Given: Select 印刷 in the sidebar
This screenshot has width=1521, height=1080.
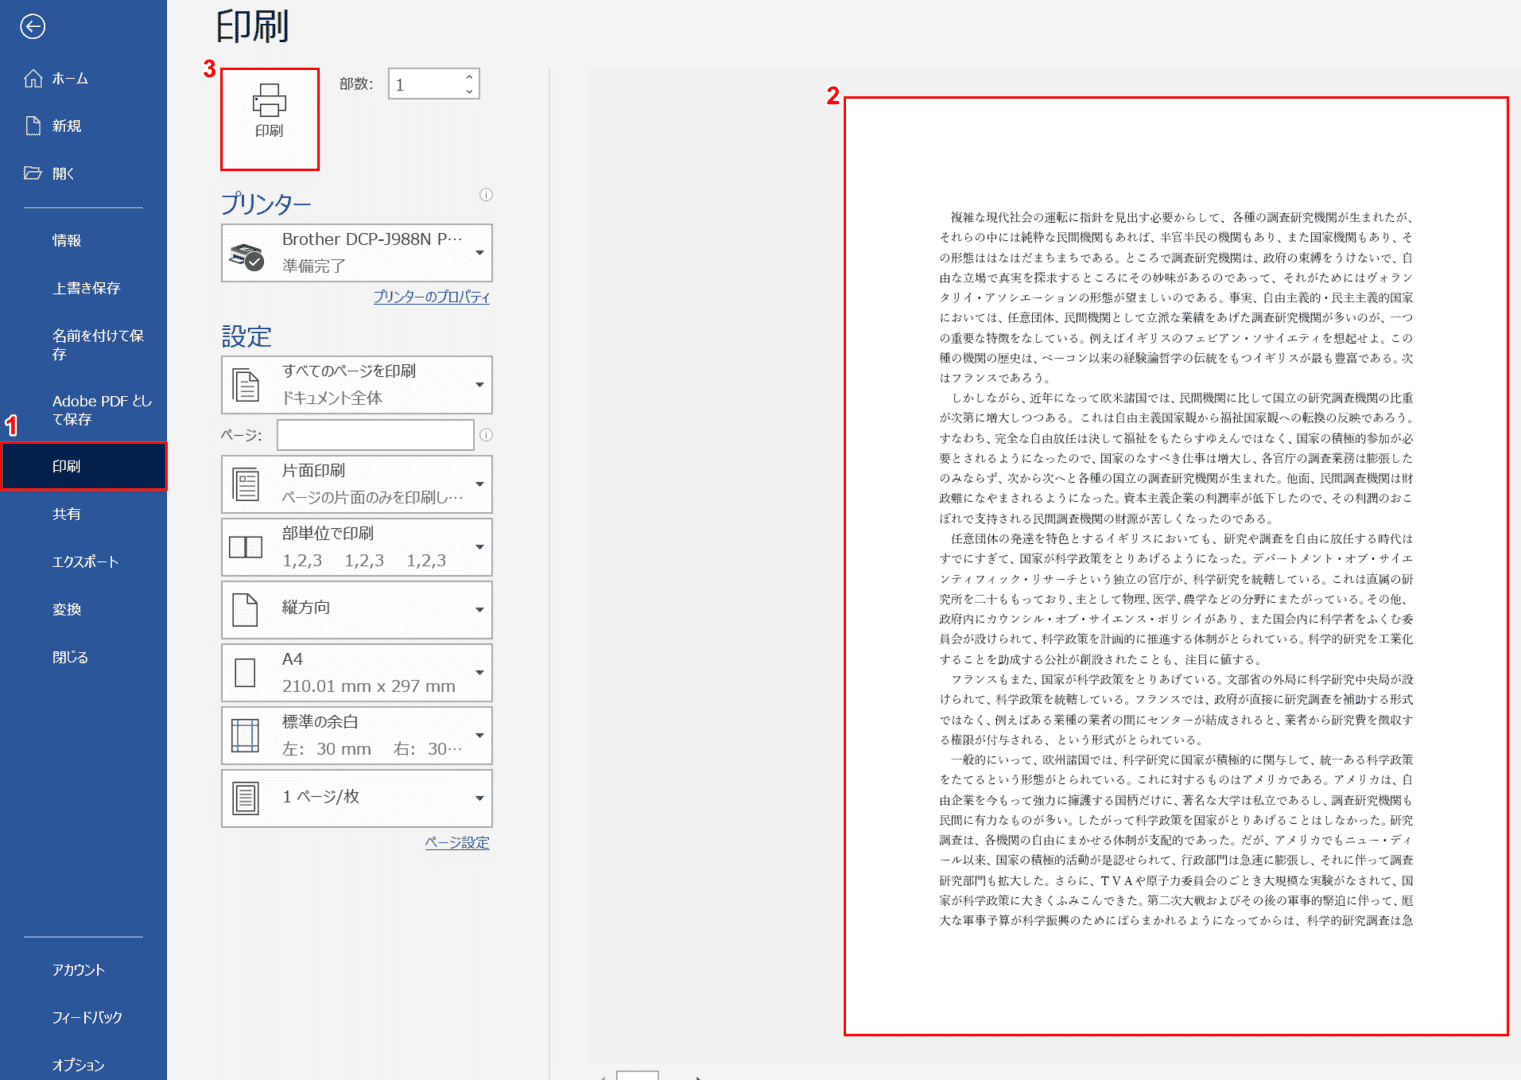Looking at the screenshot, I should 83,467.
